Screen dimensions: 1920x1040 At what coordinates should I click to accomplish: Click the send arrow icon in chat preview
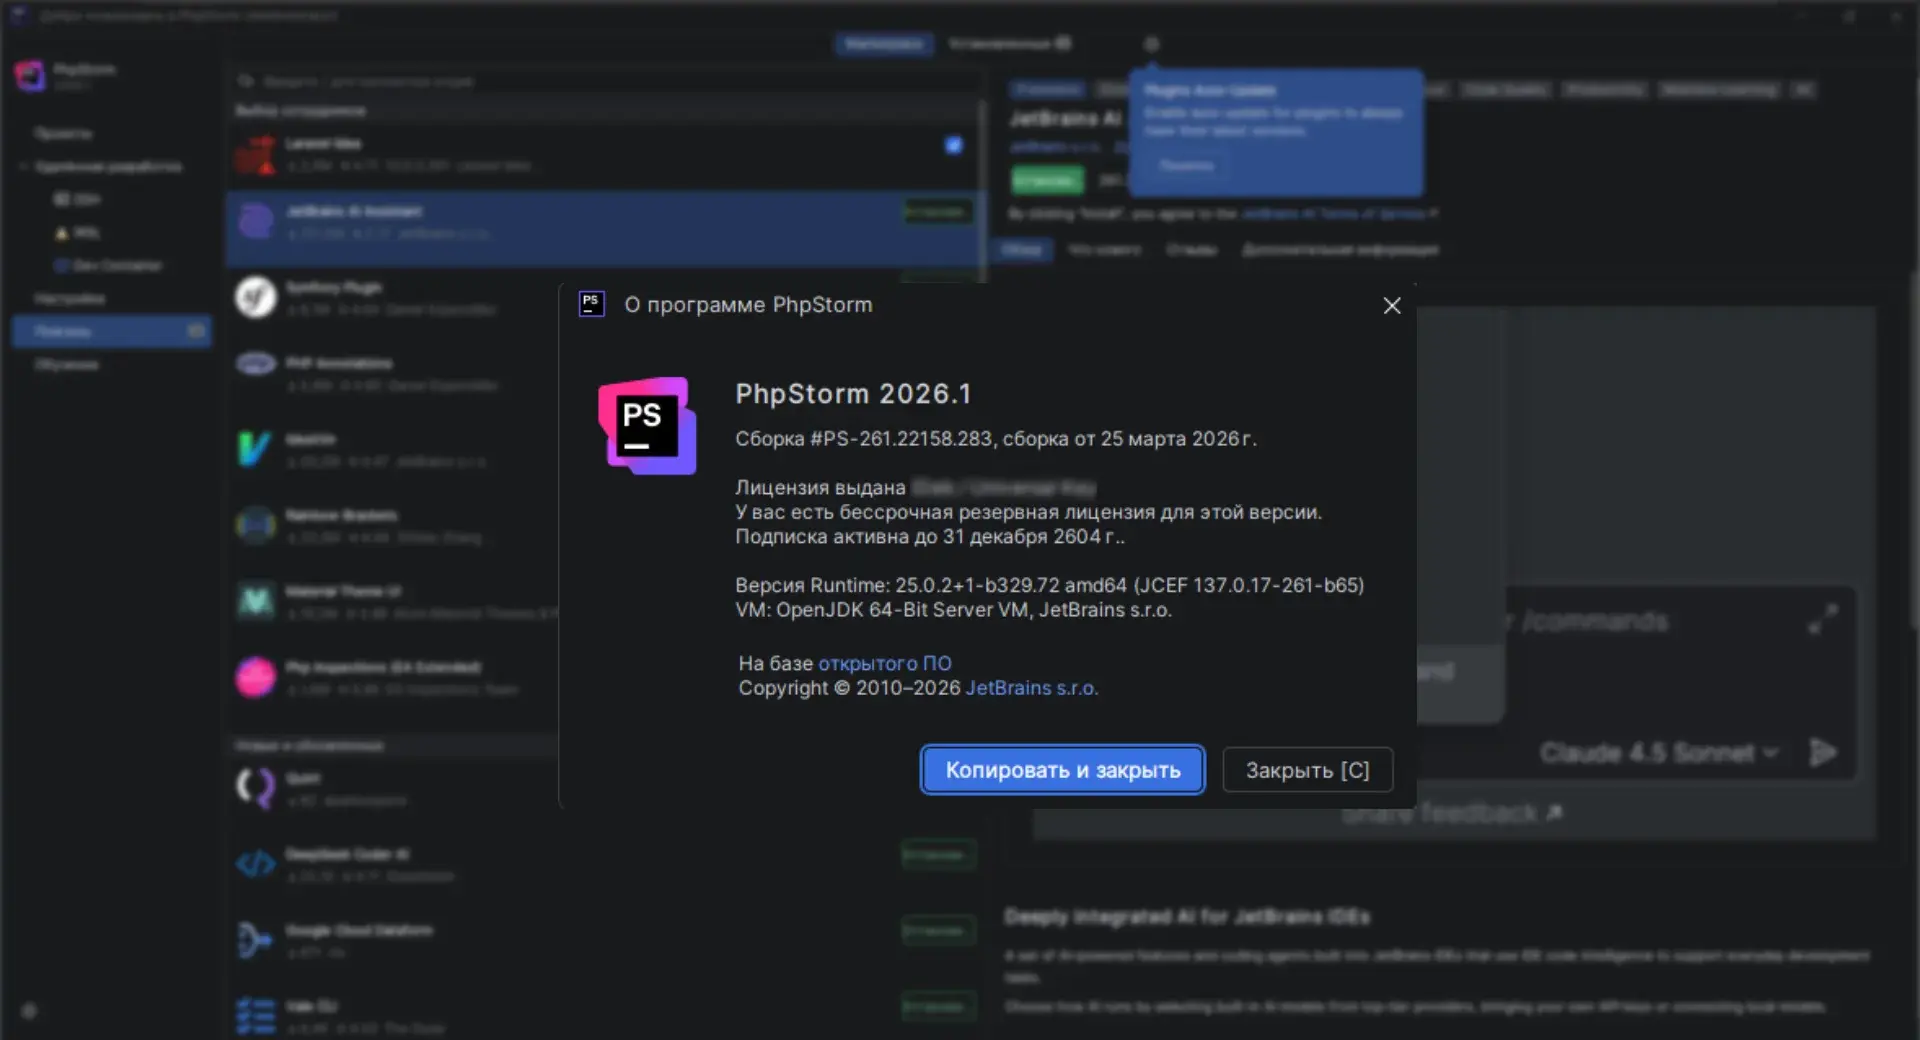(x=1822, y=752)
